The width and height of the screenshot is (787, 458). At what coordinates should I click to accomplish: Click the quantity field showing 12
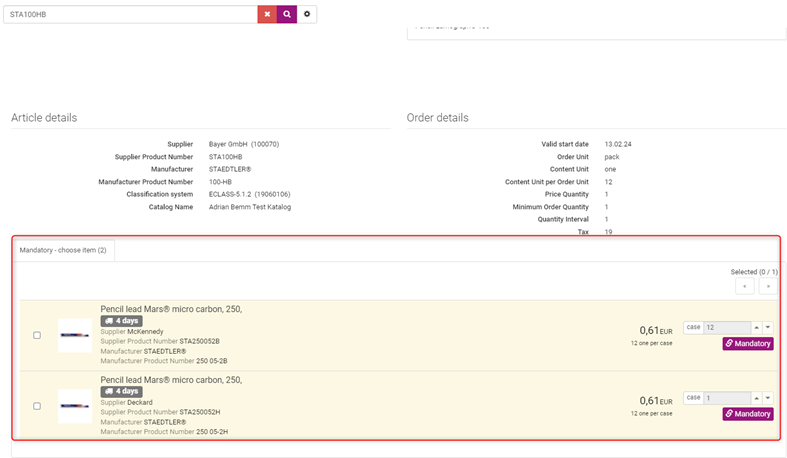(725, 327)
